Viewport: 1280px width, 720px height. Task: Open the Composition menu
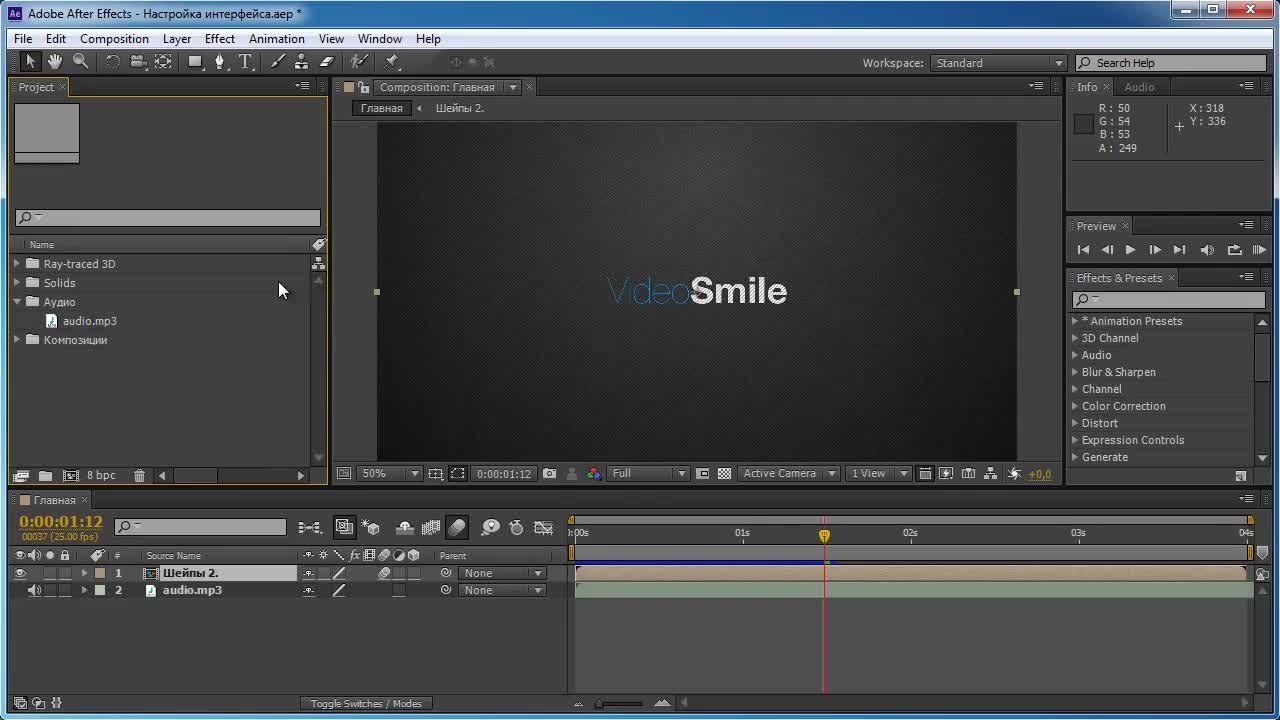coord(114,39)
